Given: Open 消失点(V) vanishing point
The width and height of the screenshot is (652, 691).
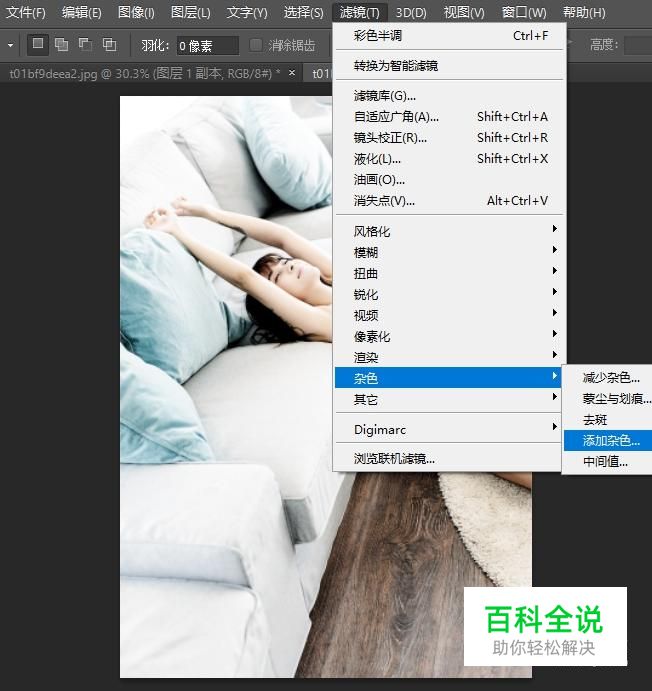Looking at the screenshot, I should click(x=450, y=201).
